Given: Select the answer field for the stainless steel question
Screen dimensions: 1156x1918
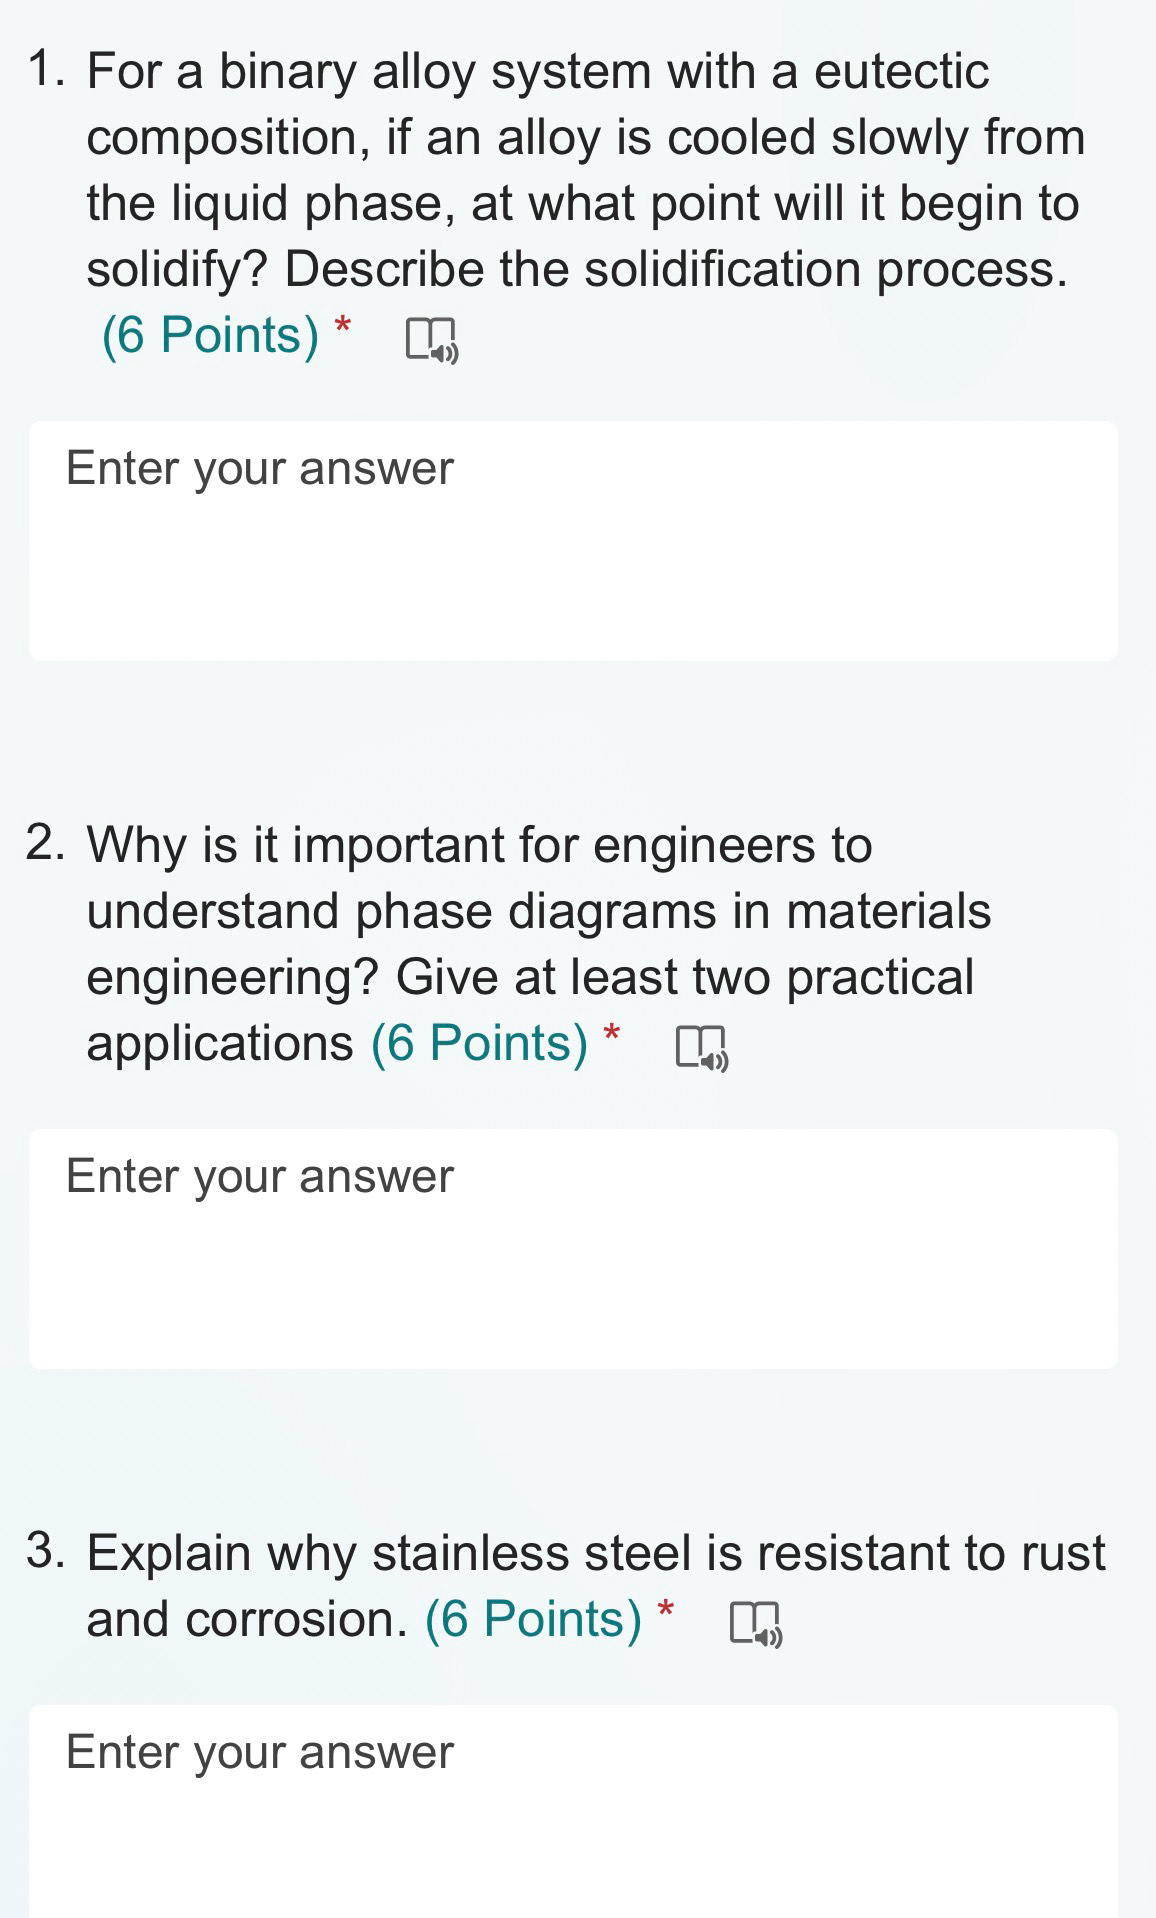Looking at the screenshot, I should (x=573, y=1810).
